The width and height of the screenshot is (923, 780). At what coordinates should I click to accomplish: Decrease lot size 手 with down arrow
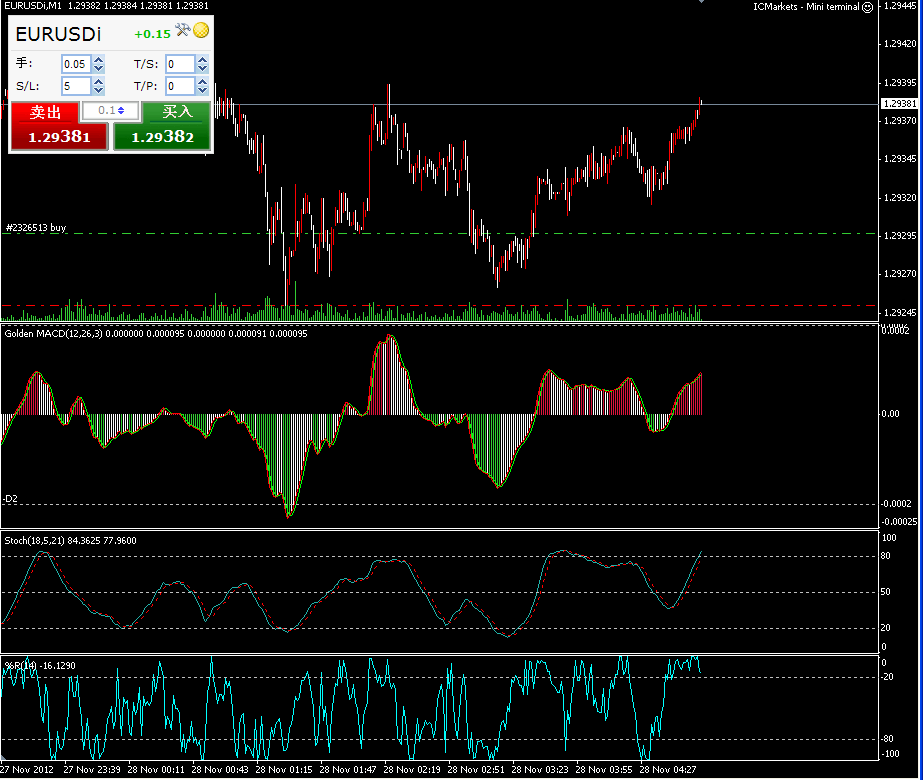[x=99, y=68]
